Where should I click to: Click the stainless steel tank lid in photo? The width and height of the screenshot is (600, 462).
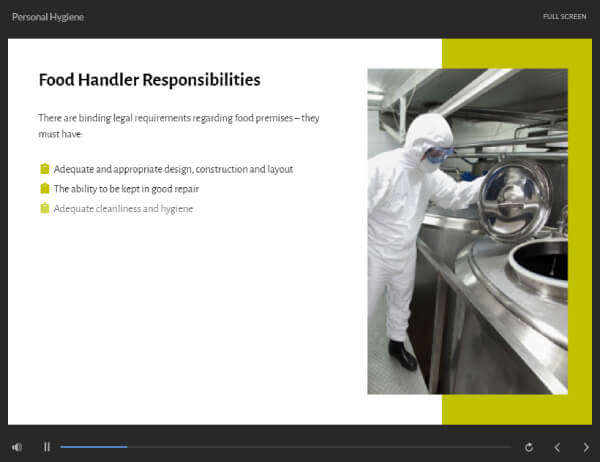click(515, 200)
